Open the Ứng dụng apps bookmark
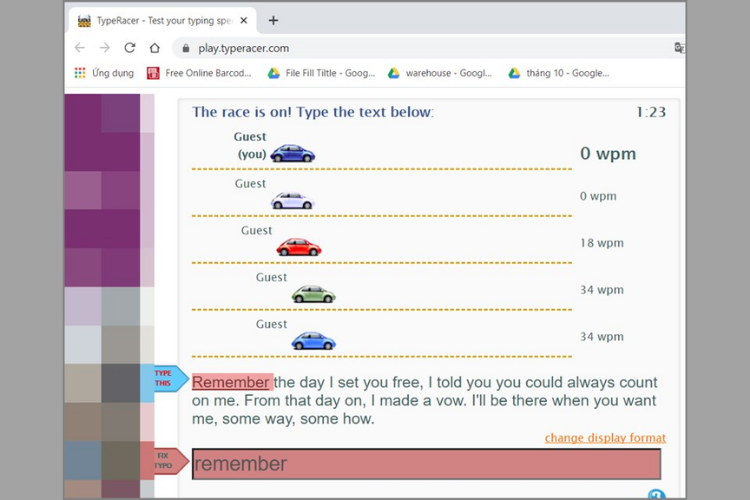 (x=104, y=73)
